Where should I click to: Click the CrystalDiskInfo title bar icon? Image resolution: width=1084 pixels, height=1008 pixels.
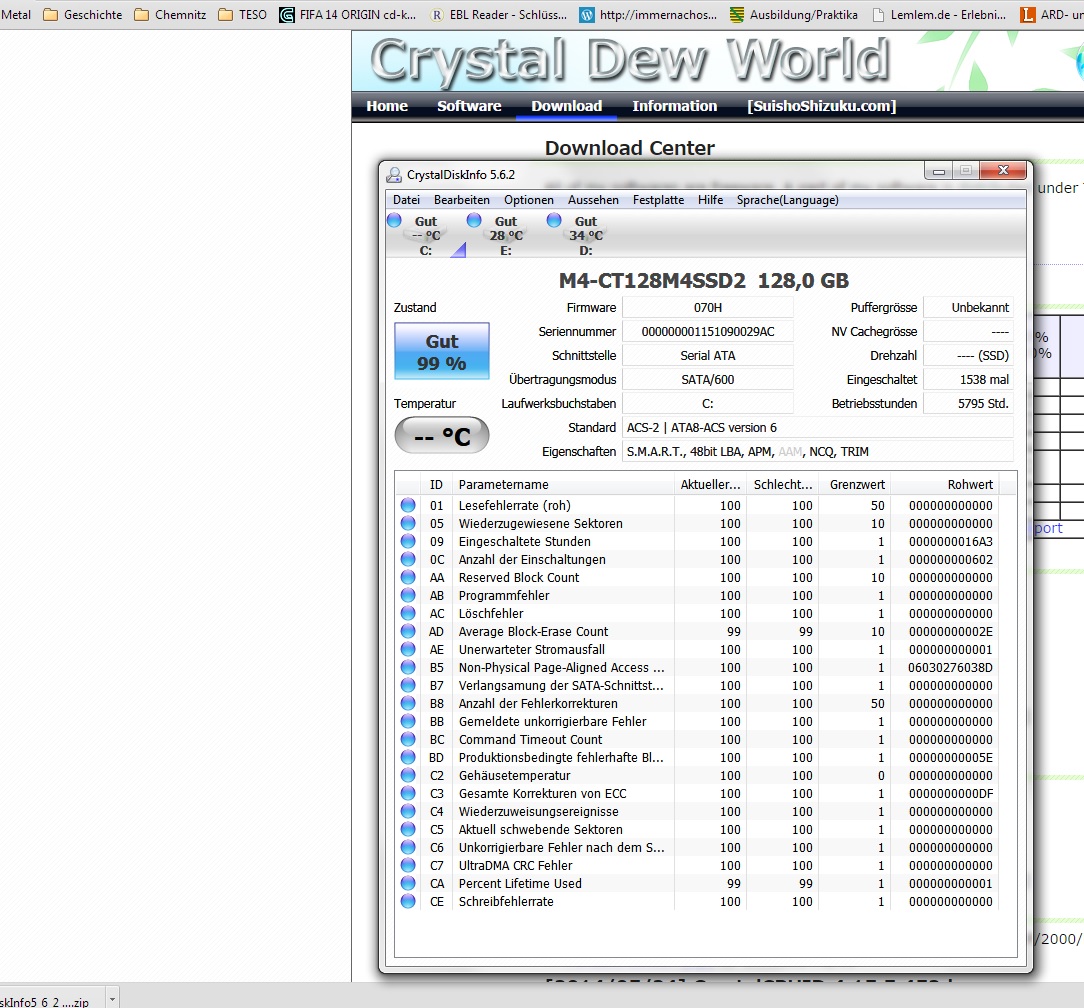(x=394, y=175)
